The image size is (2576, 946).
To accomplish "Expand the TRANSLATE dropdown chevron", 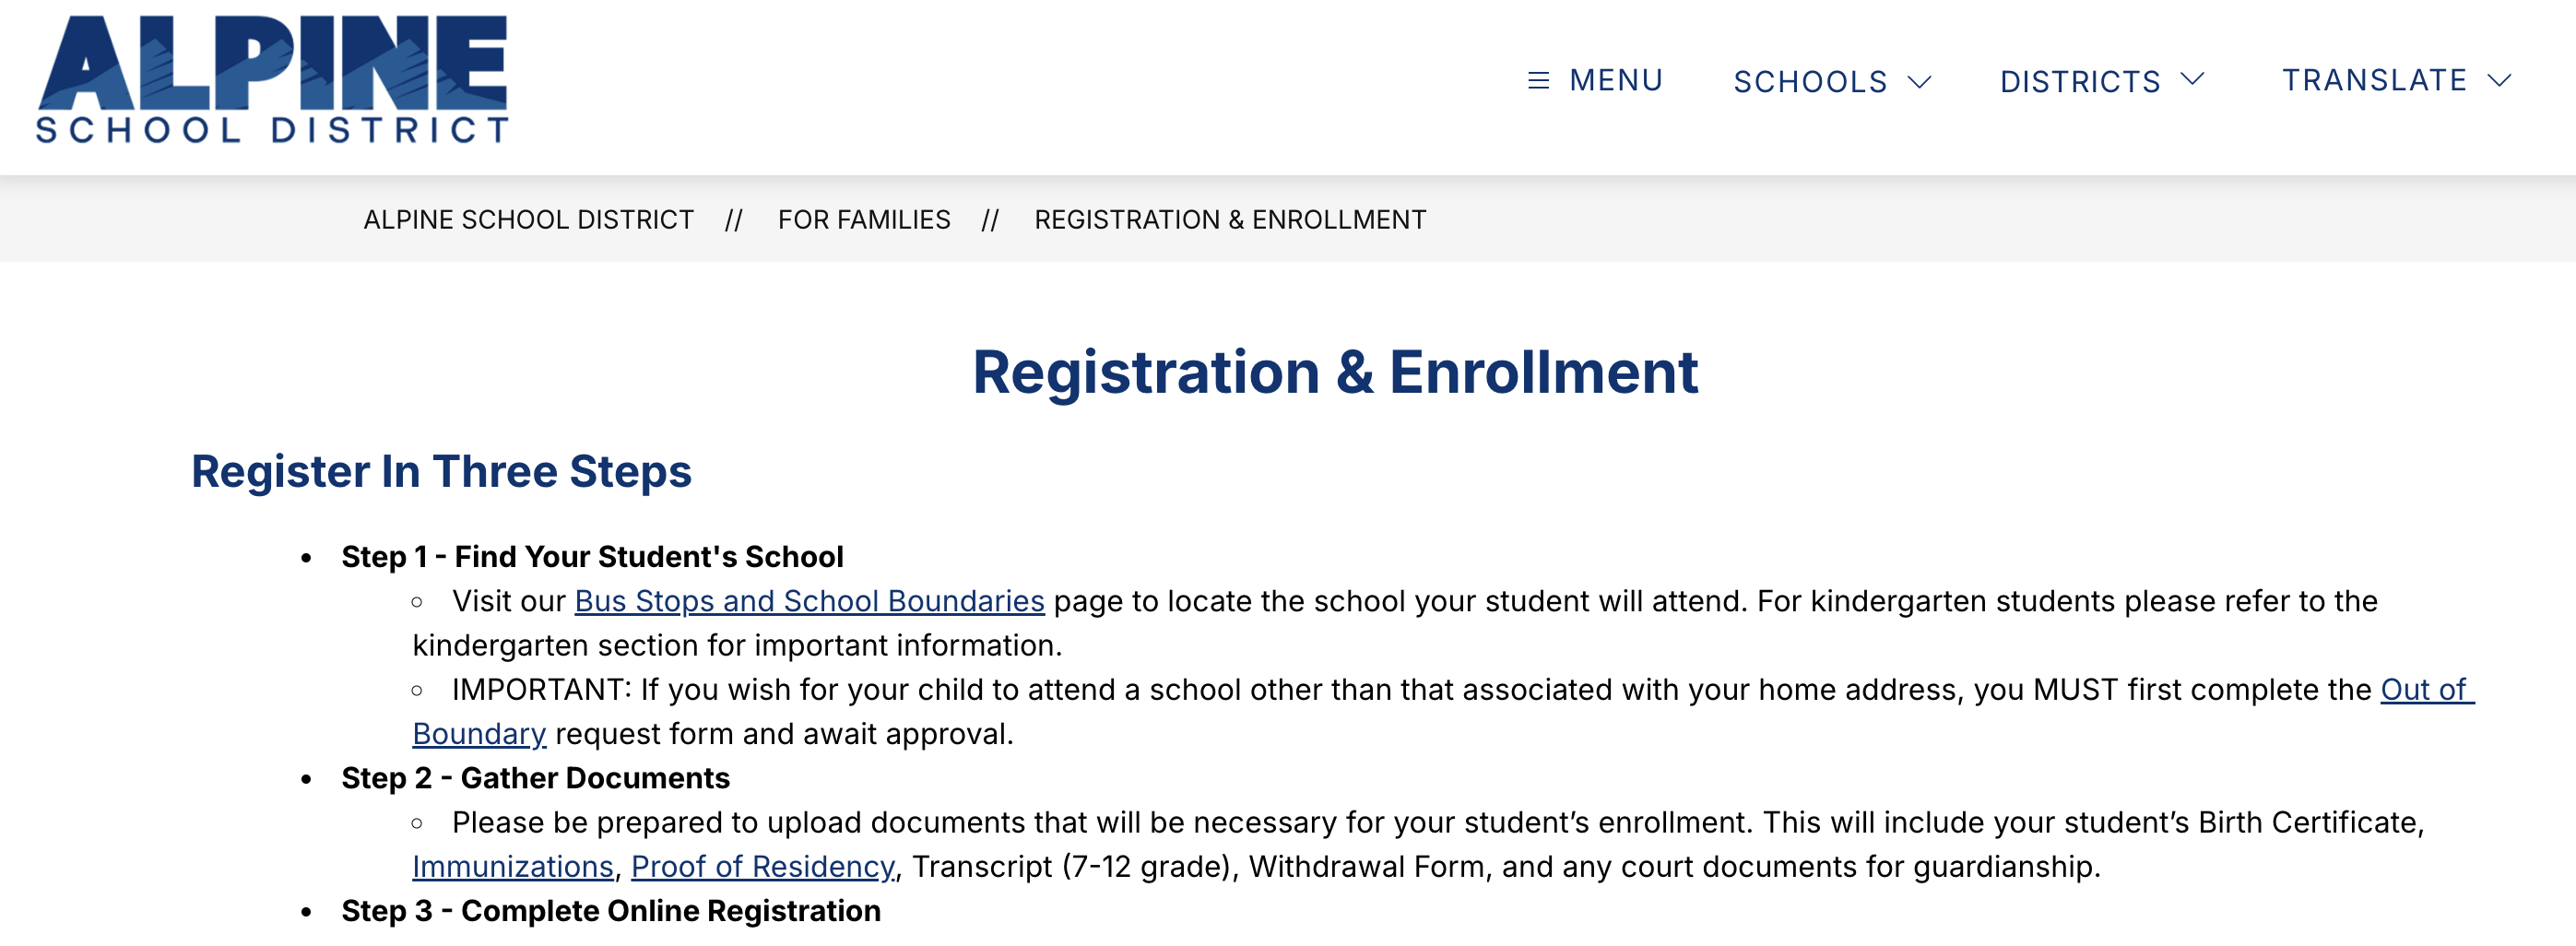I will tap(2499, 80).
